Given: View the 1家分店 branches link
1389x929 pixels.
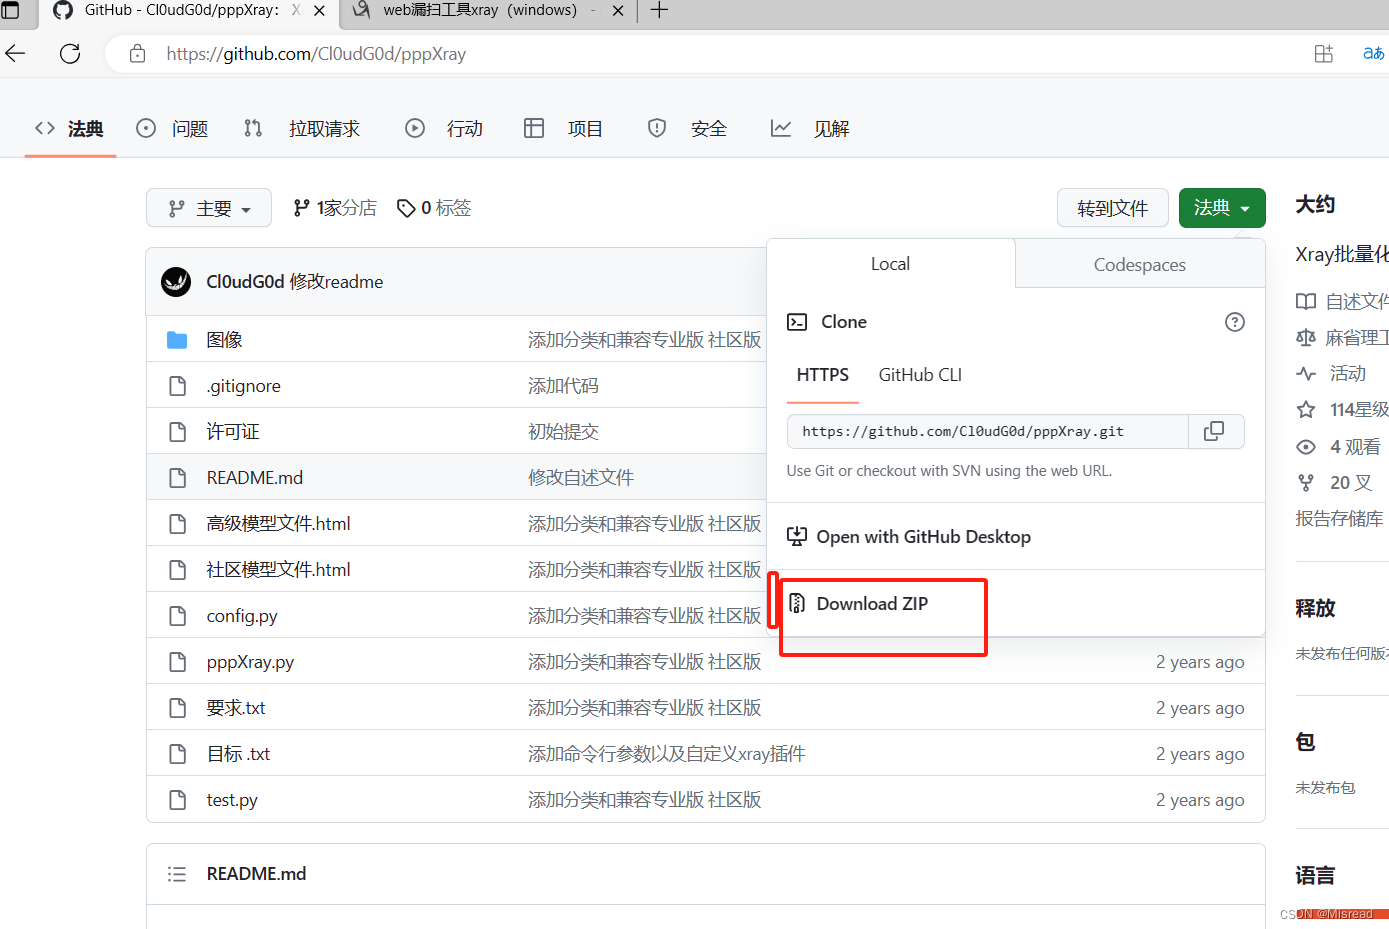Looking at the screenshot, I should click(x=335, y=208).
